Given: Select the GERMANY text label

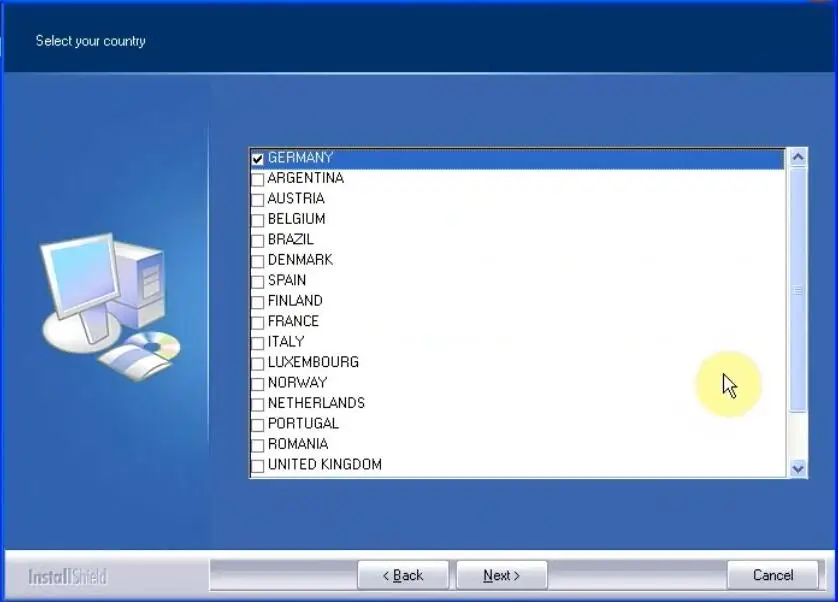Looking at the screenshot, I should point(300,158).
